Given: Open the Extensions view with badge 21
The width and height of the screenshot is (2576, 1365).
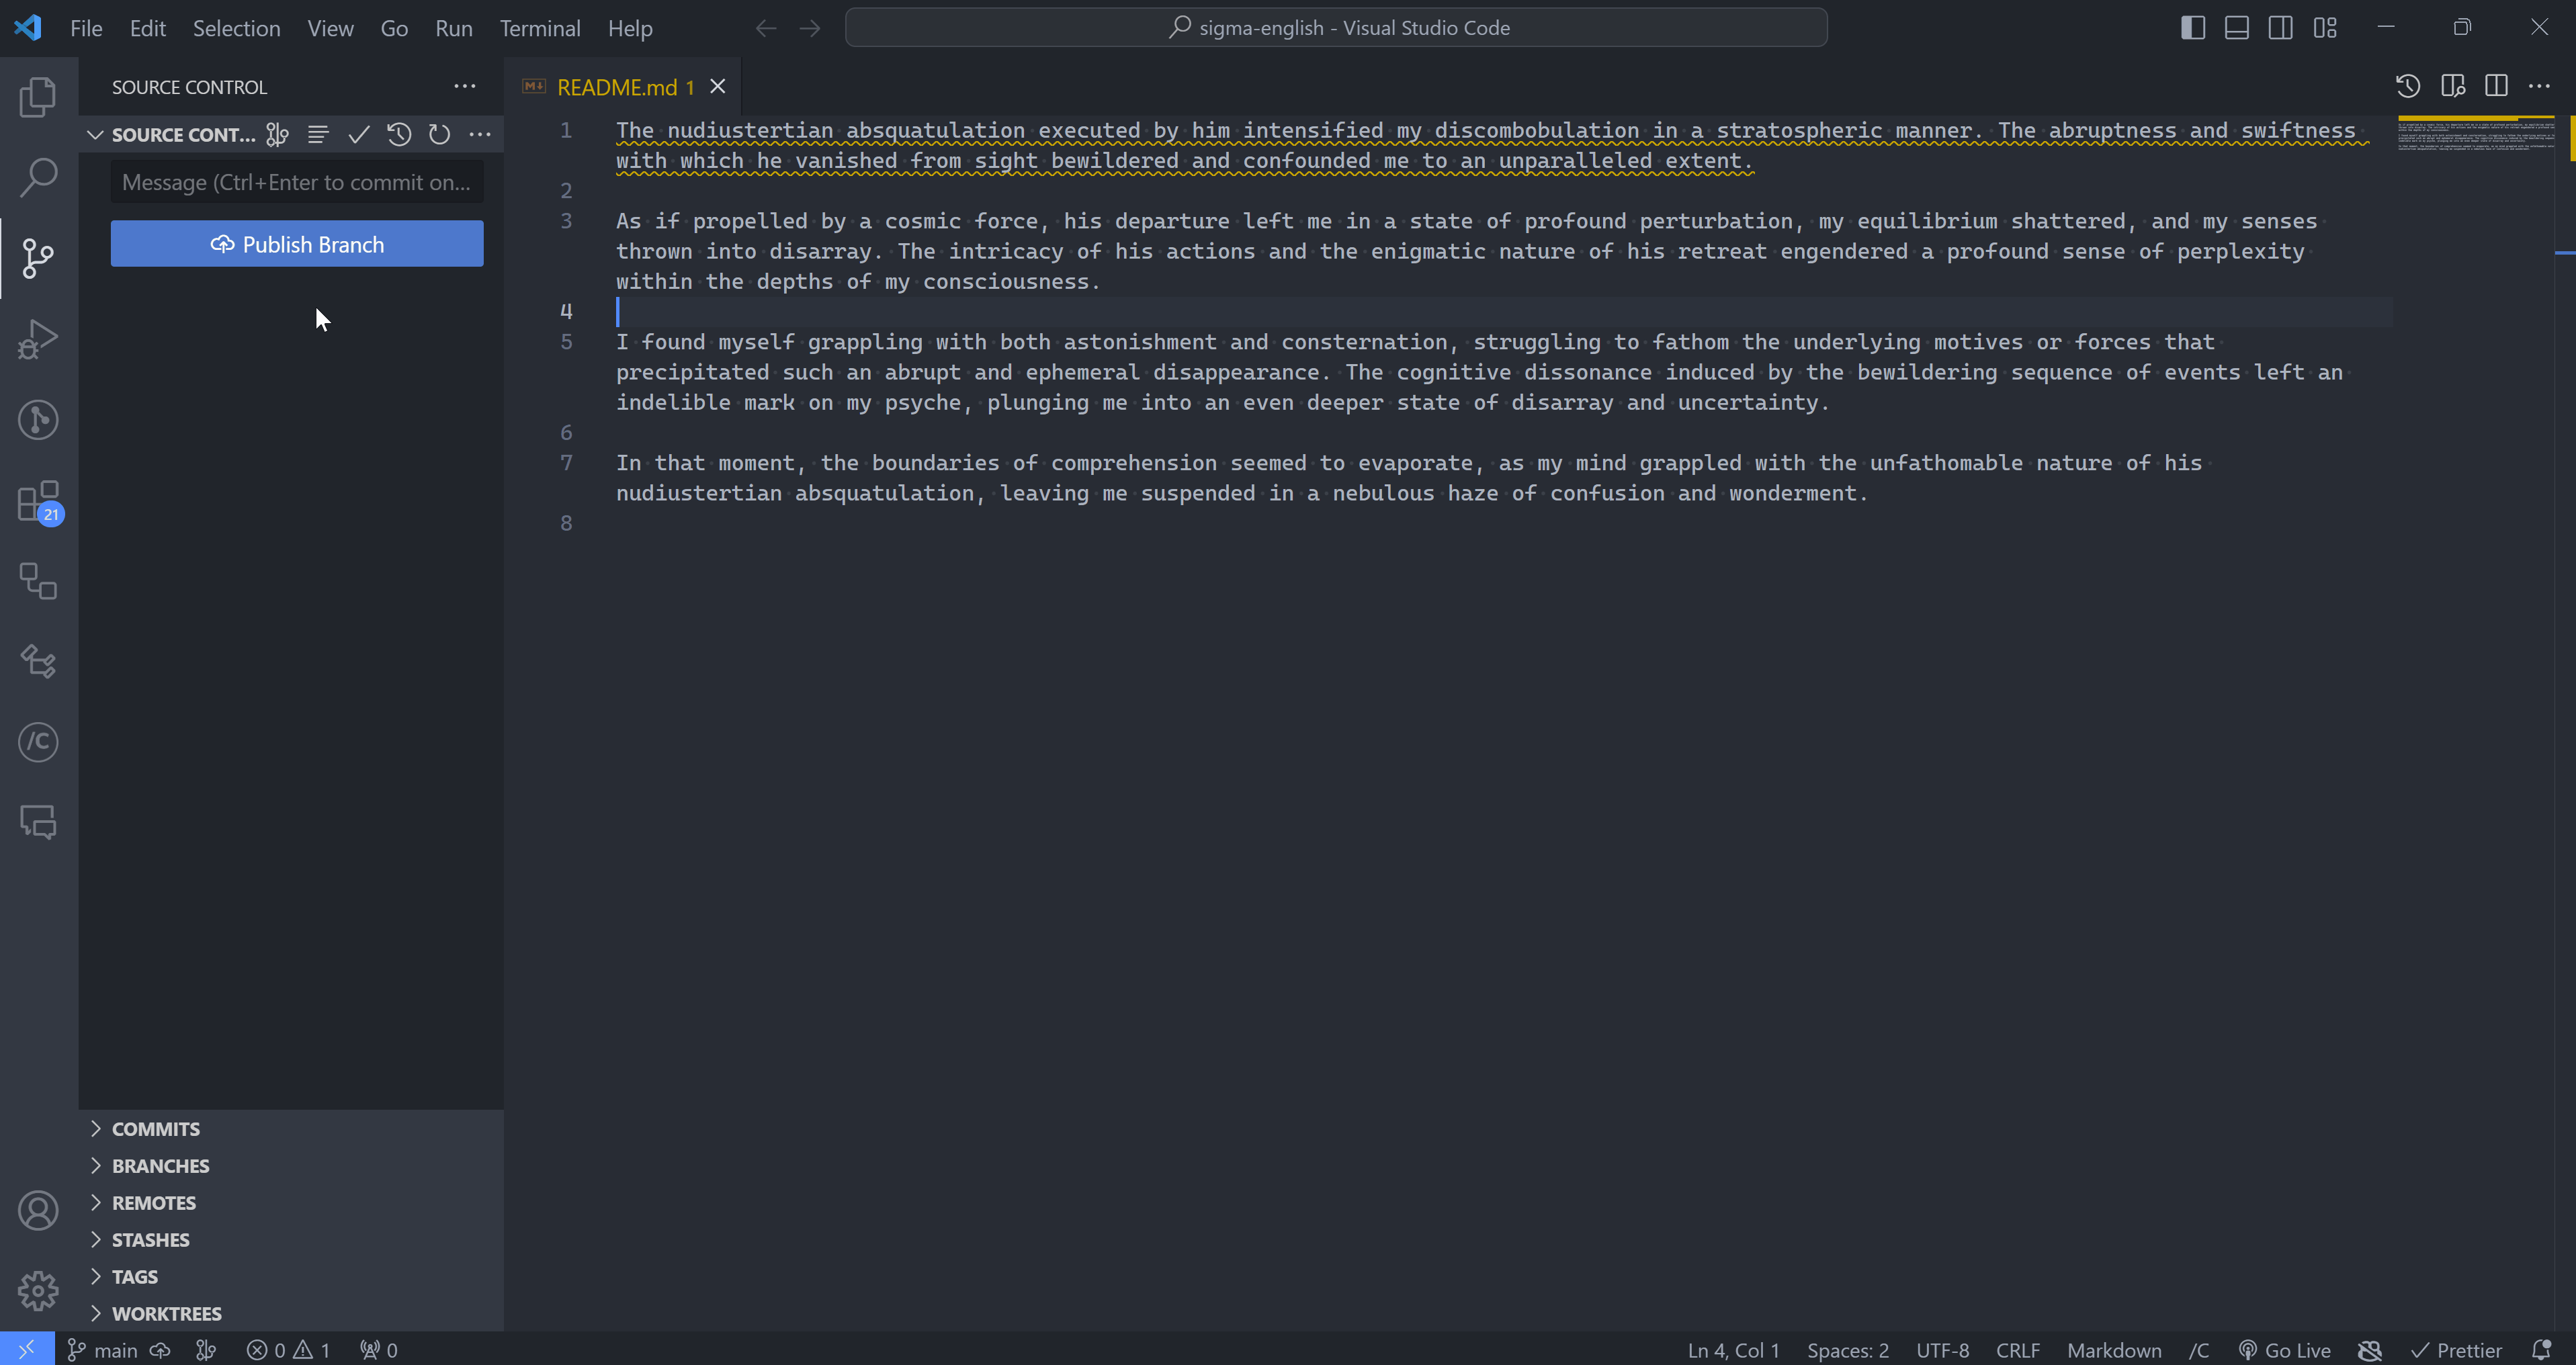Looking at the screenshot, I should (x=38, y=501).
